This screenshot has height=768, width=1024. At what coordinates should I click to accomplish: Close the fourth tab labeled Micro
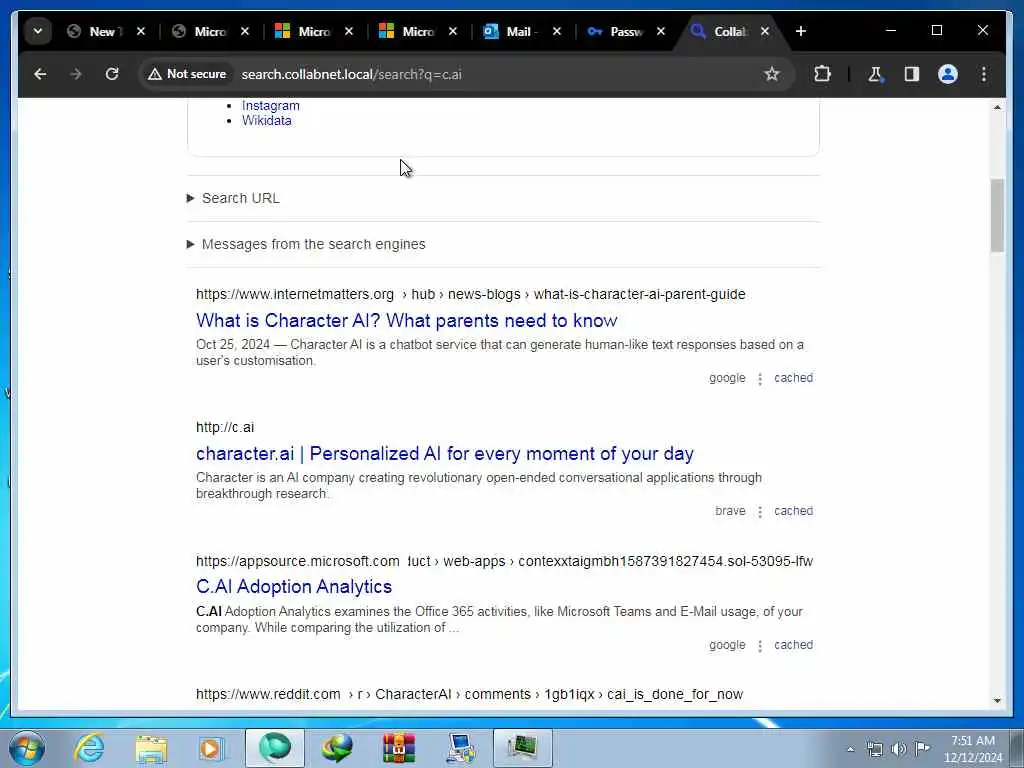(453, 31)
